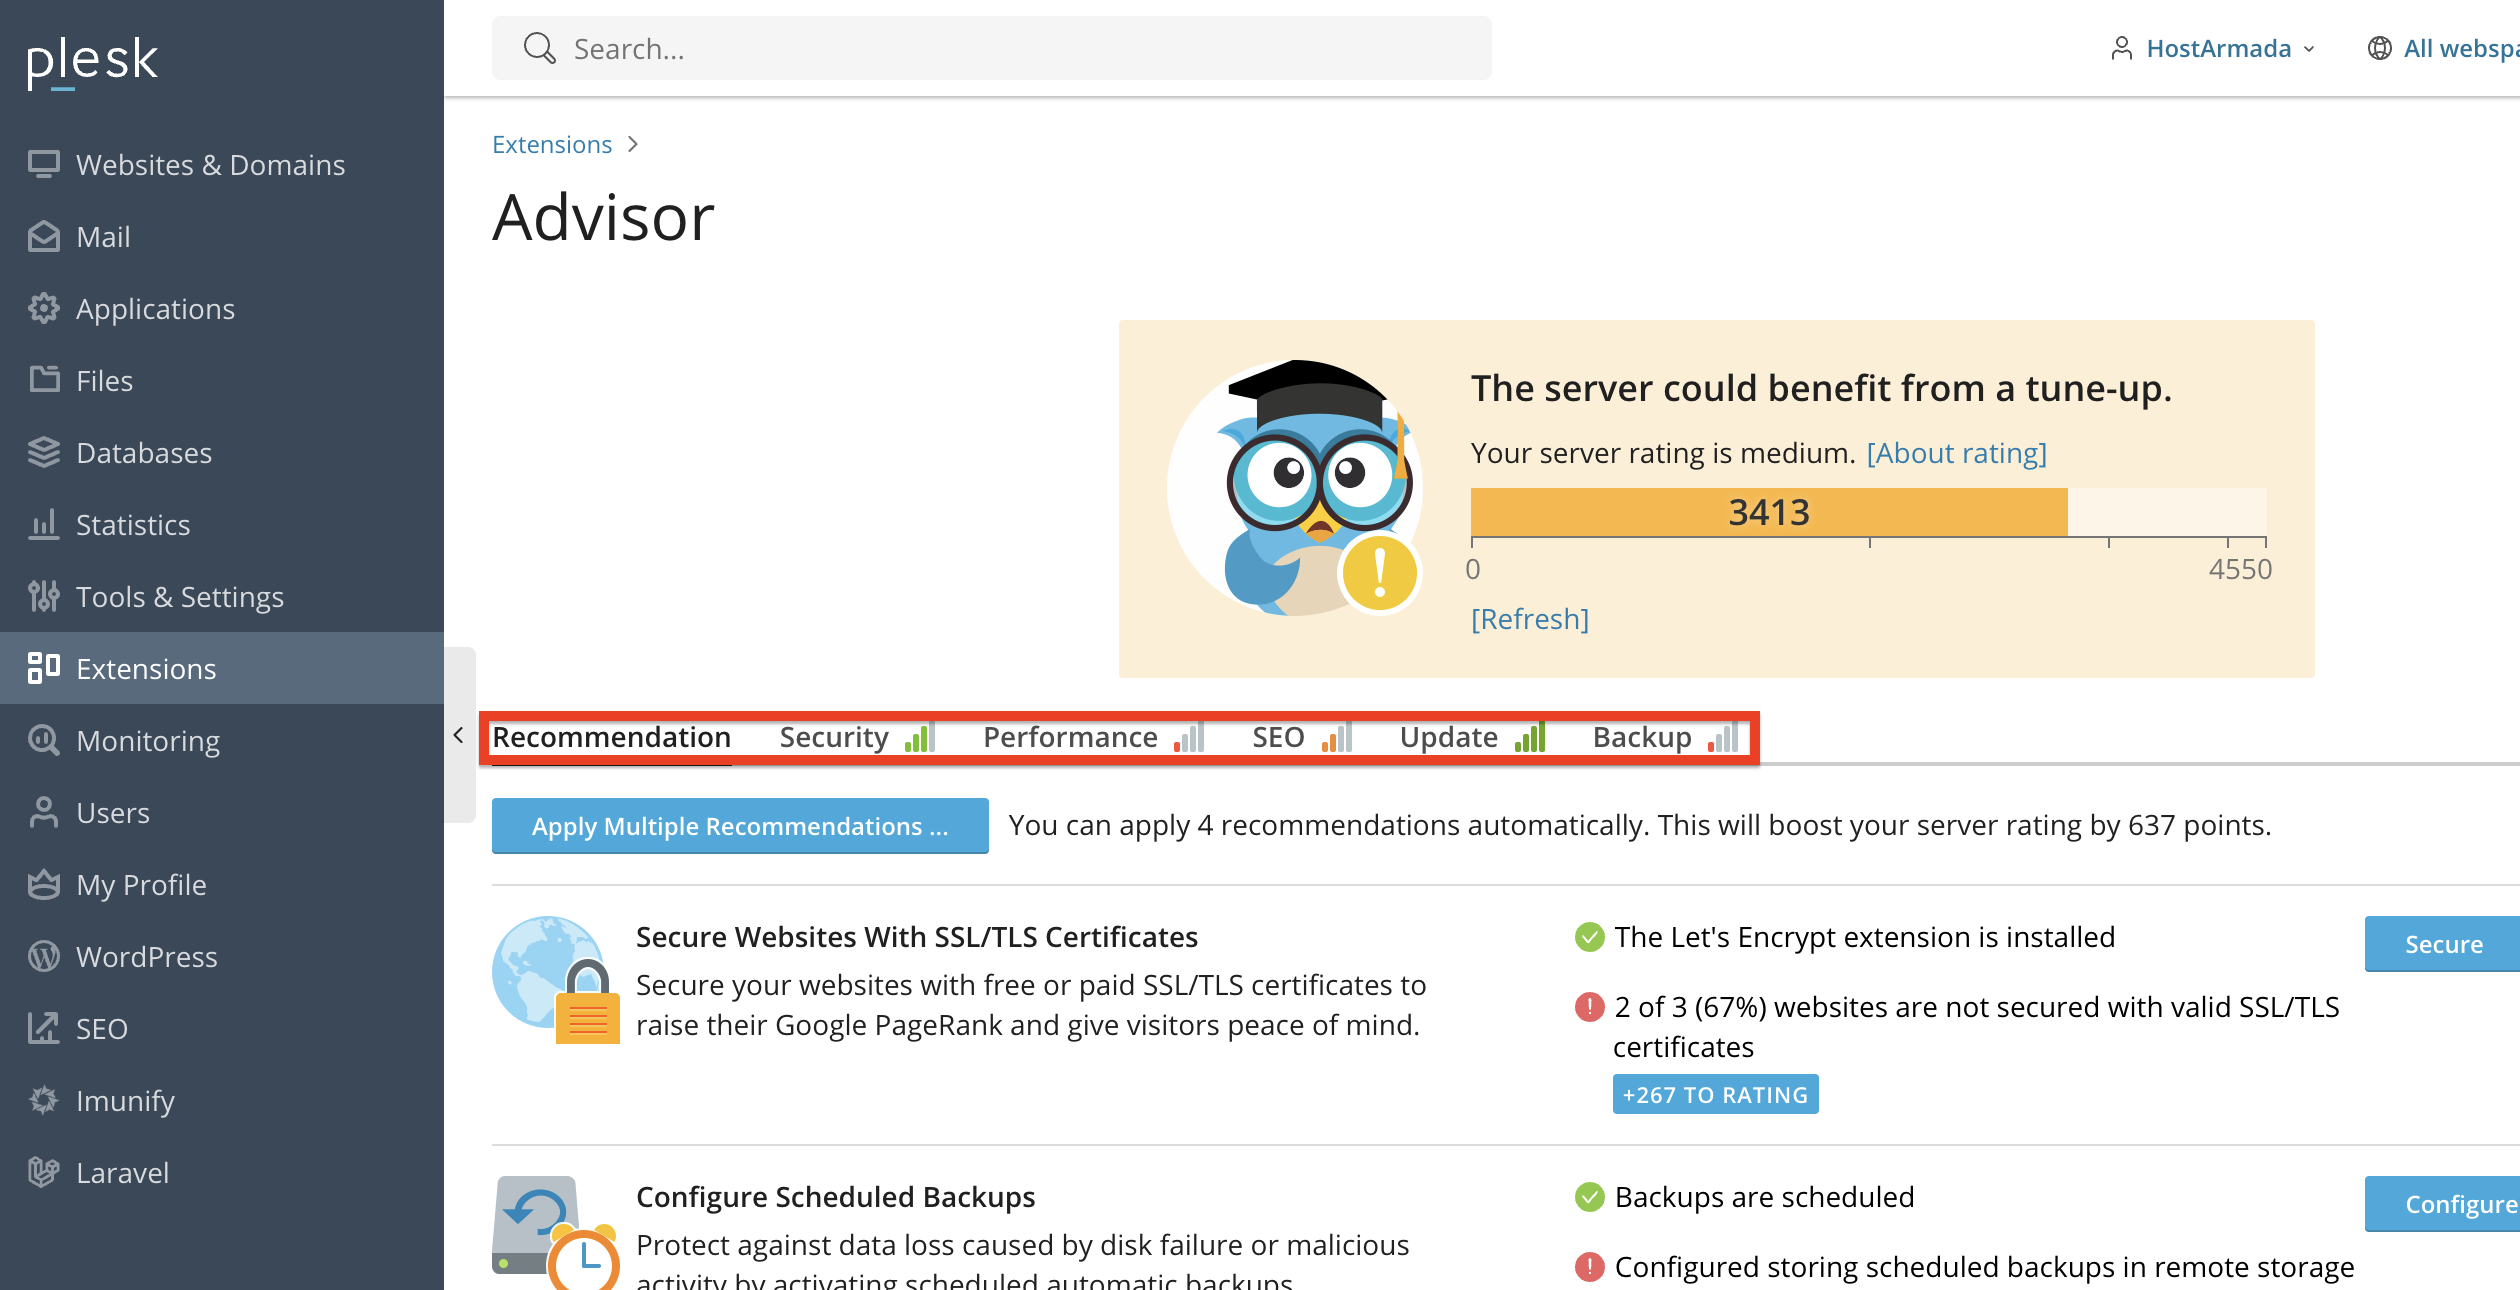The width and height of the screenshot is (2520, 1290).
Task: Click the Mail envelope icon
Action: click(x=44, y=236)
